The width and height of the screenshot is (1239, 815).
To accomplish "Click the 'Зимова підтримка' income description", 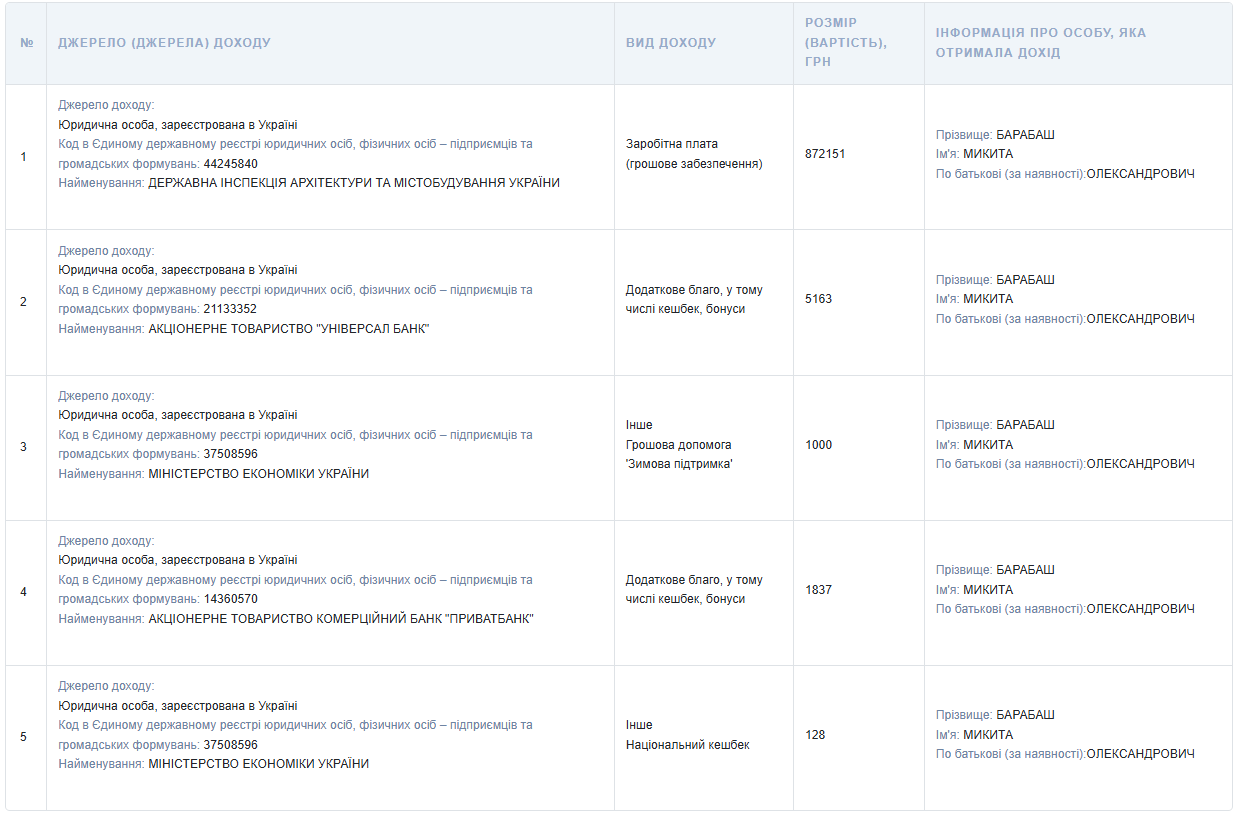I will 679,464.
